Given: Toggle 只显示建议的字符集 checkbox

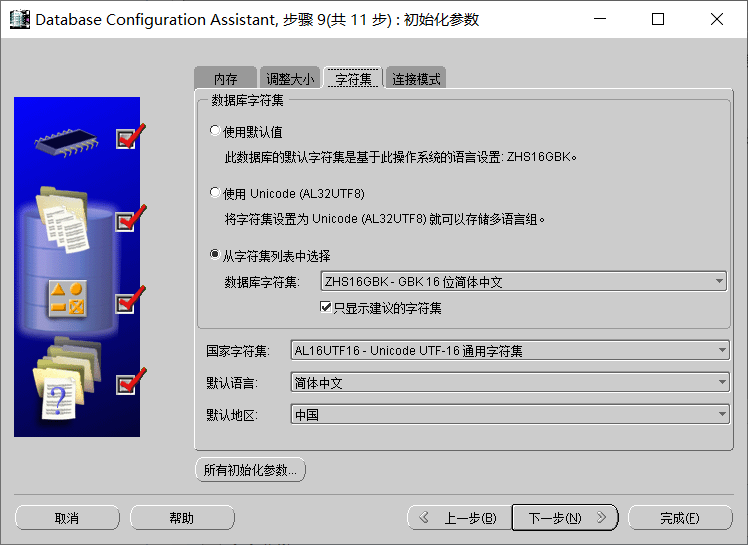Looking at the screenshot, I should 325,307.
